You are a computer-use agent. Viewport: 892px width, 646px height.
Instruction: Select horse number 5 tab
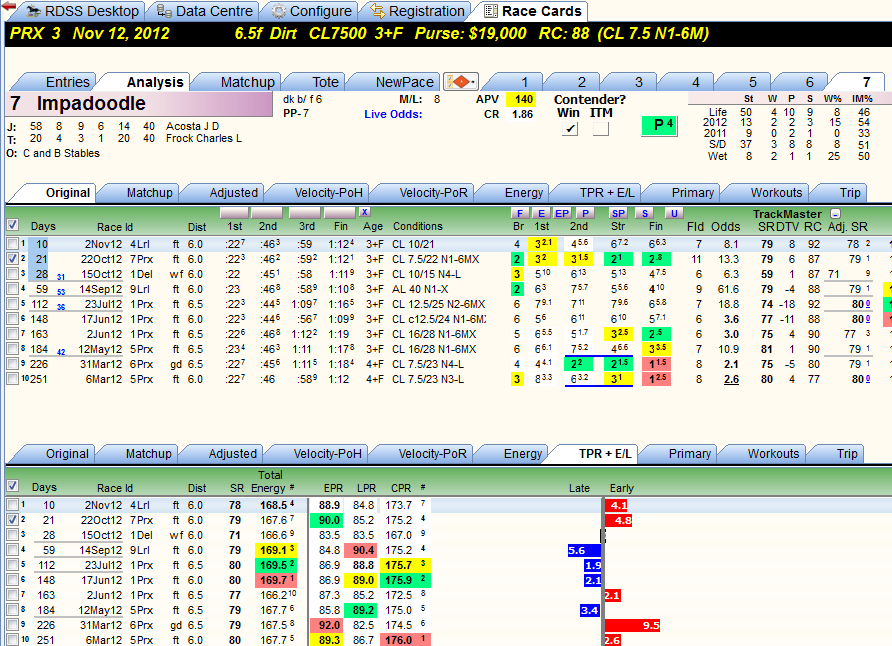(752, 82)
